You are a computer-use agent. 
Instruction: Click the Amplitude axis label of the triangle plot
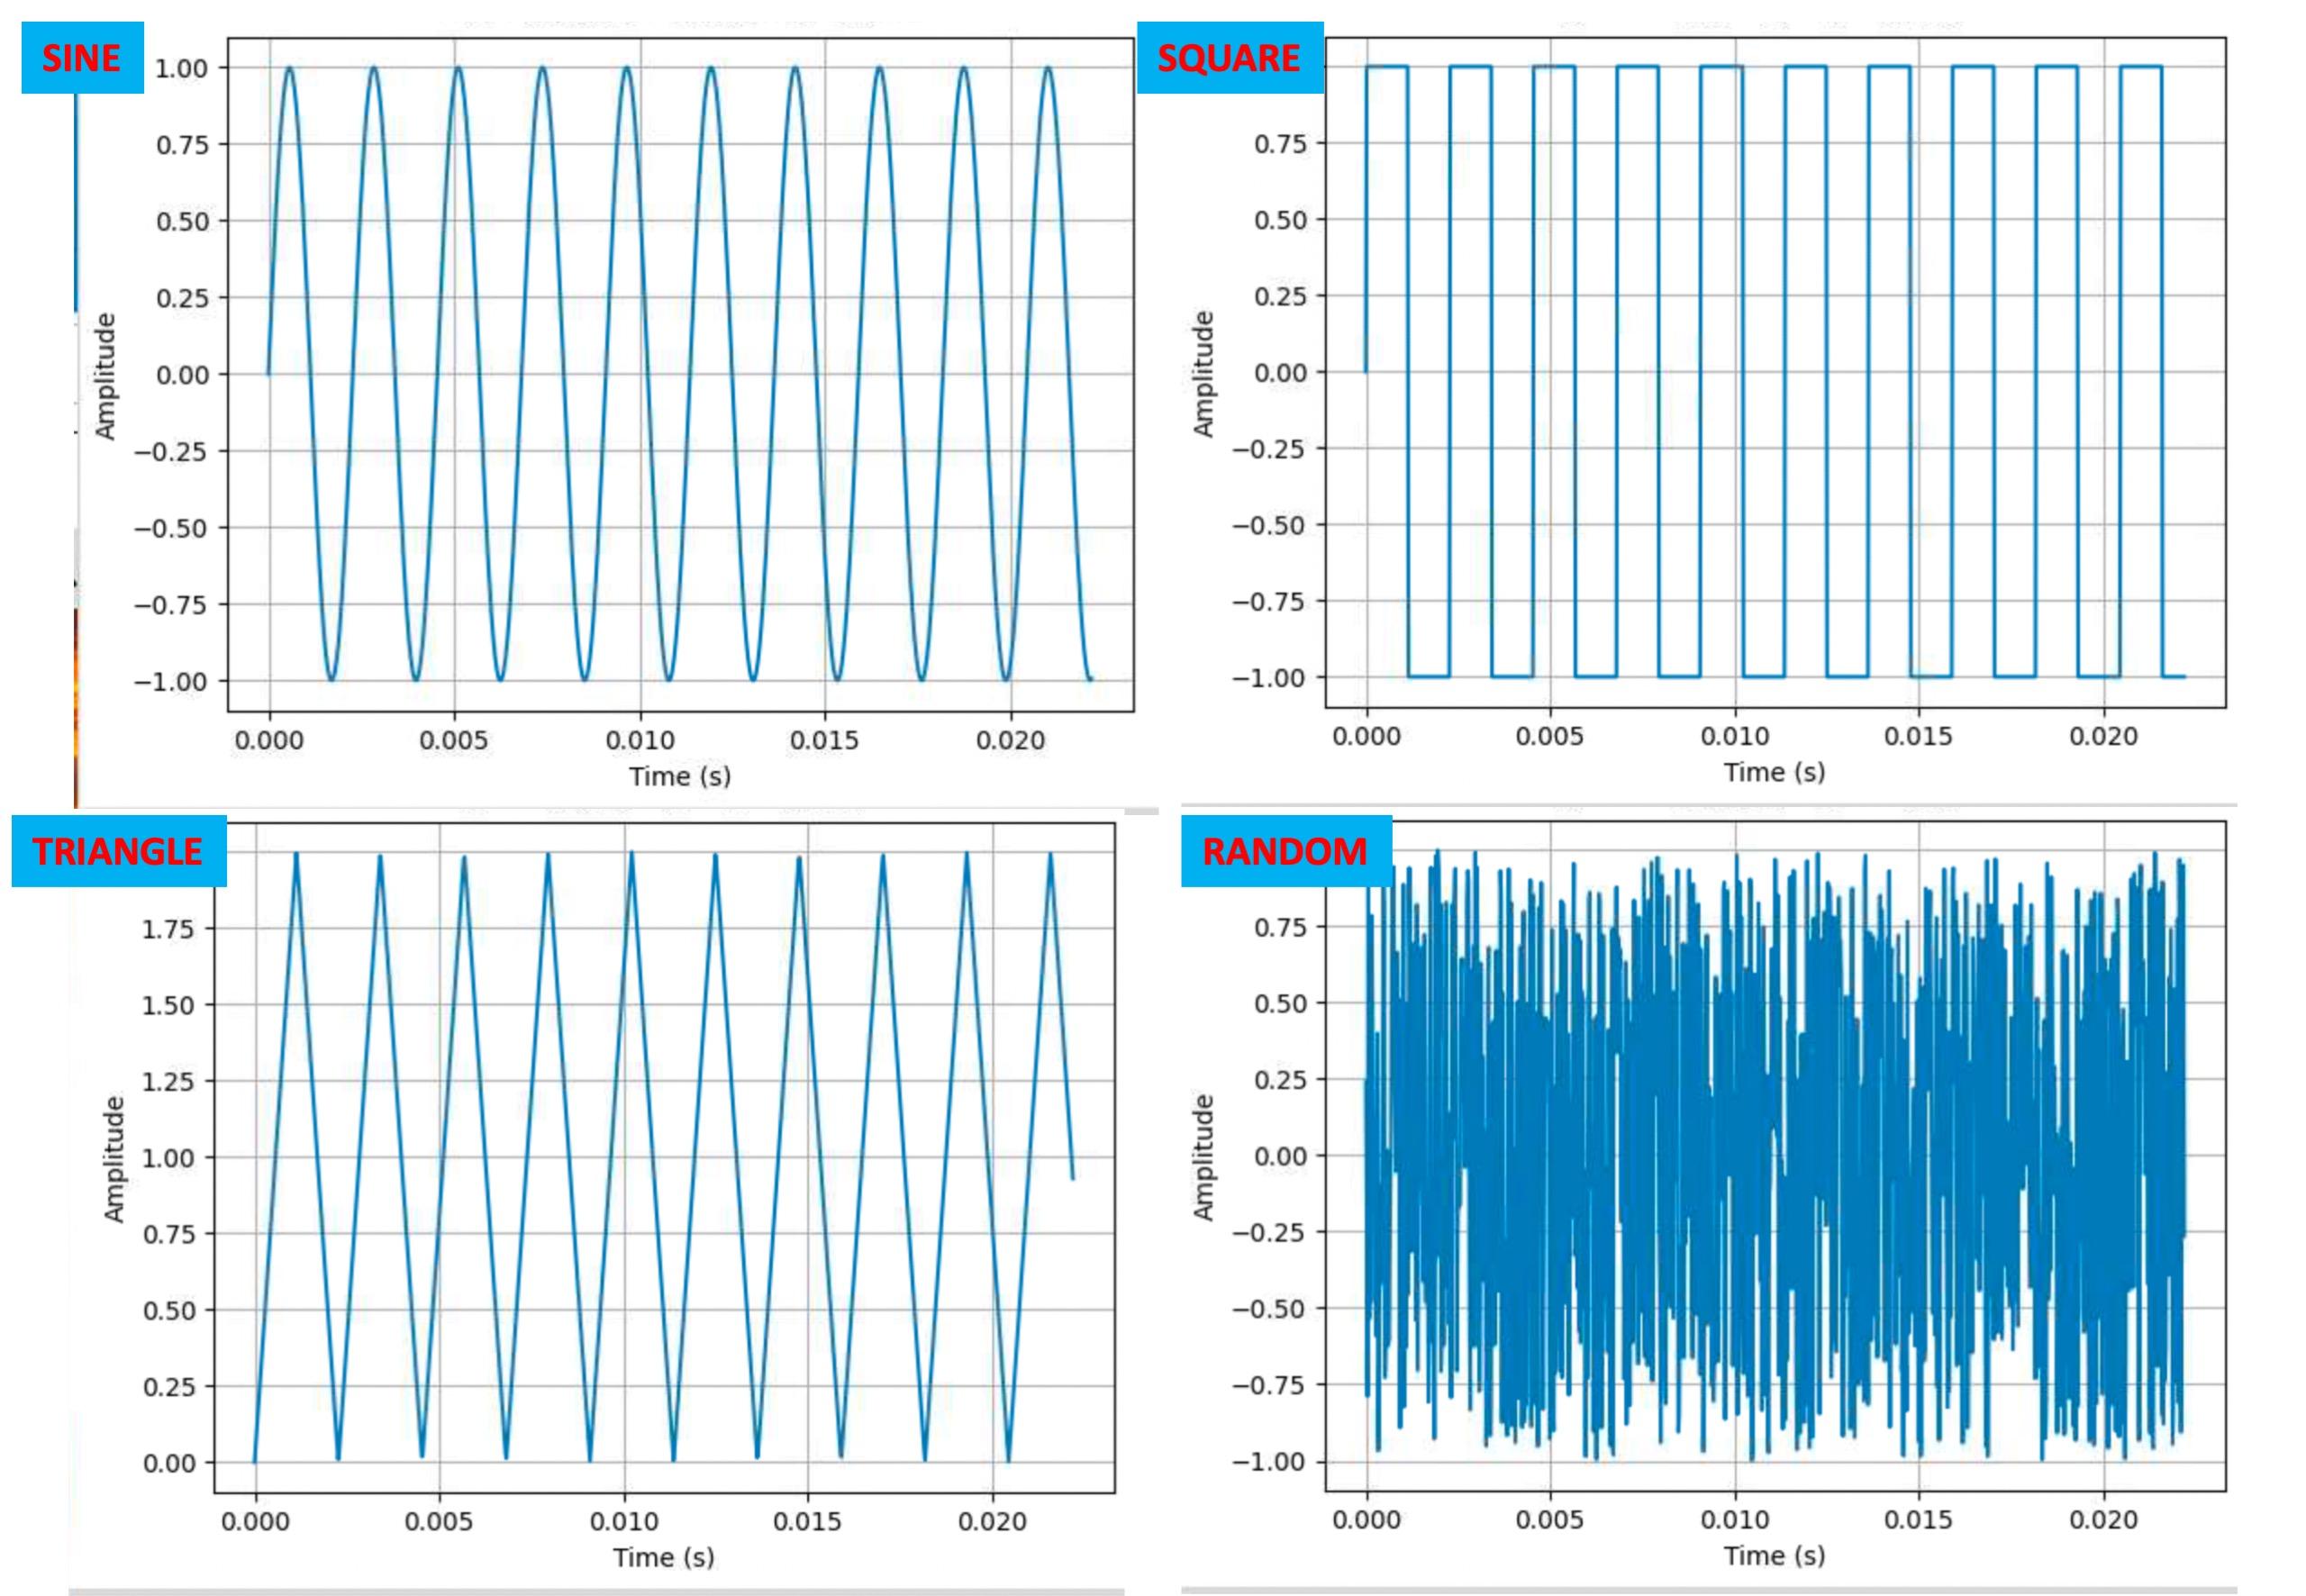[x=114, y=1159]
